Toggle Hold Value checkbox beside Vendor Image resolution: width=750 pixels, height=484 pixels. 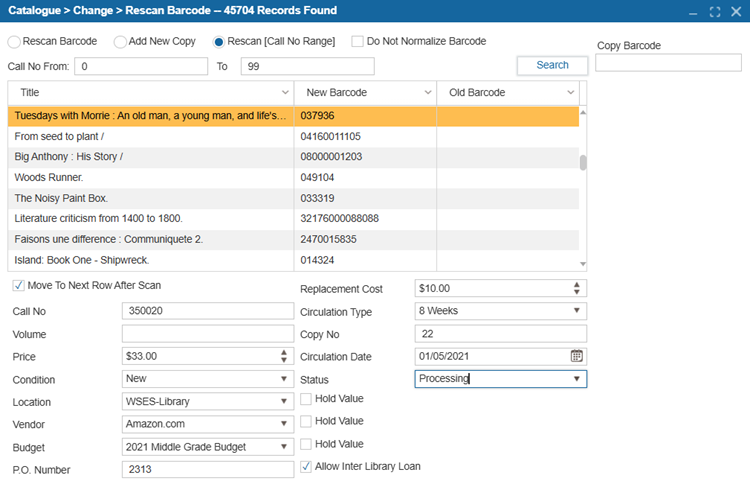tap(306, 421)
